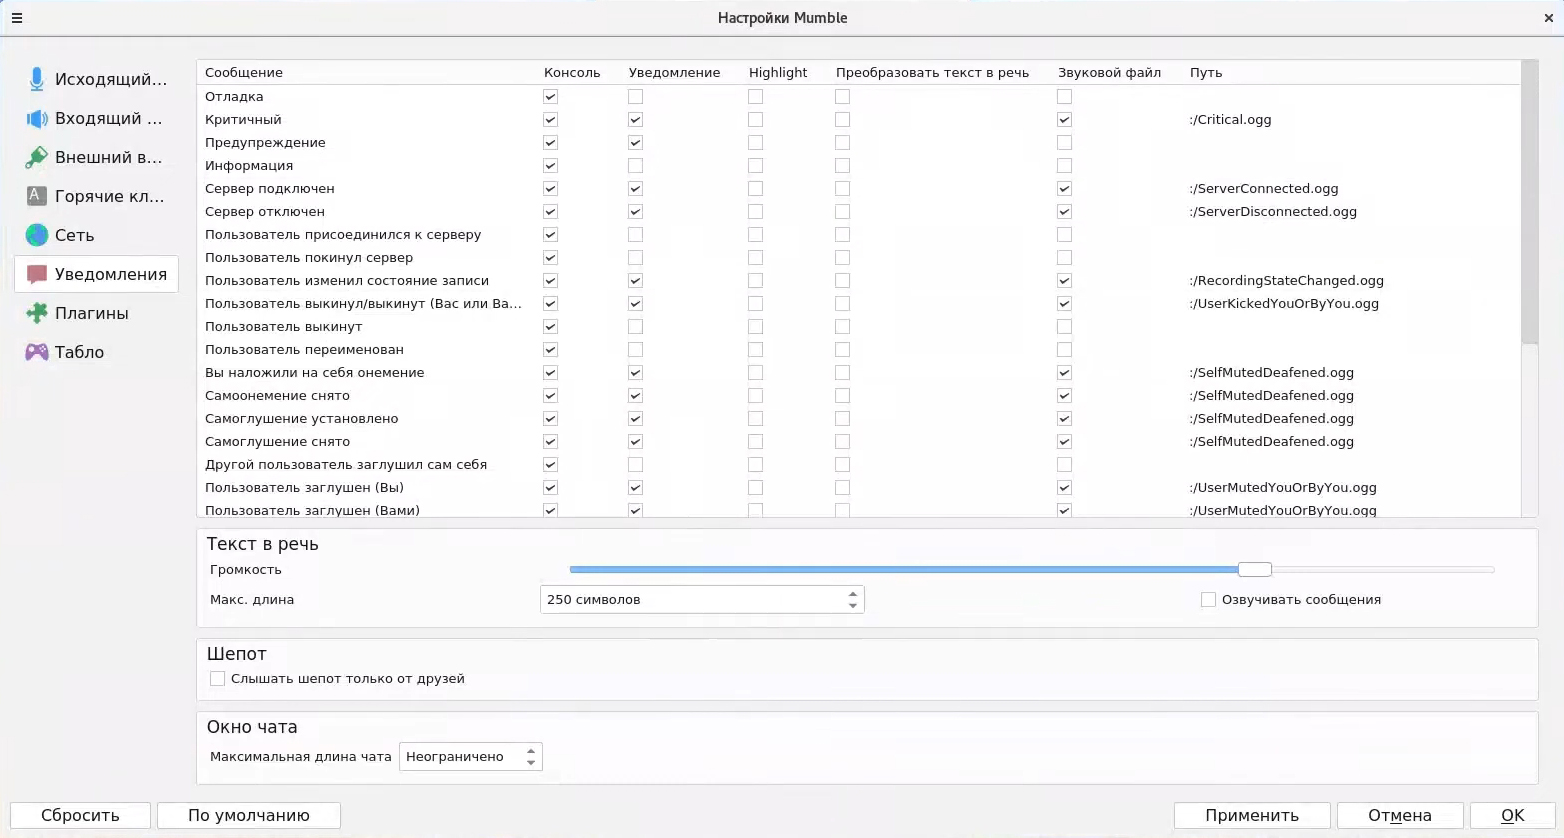Select row Самоонемение снято
The image size is (1564, 838).
277,396
